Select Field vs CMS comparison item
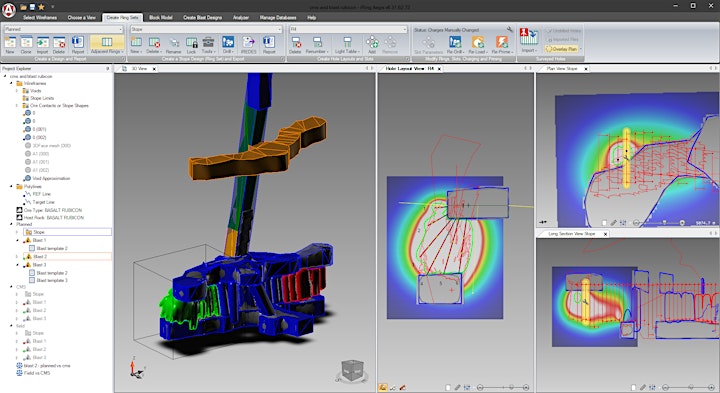This screenshot has height=393, width=720. [37, 373]
